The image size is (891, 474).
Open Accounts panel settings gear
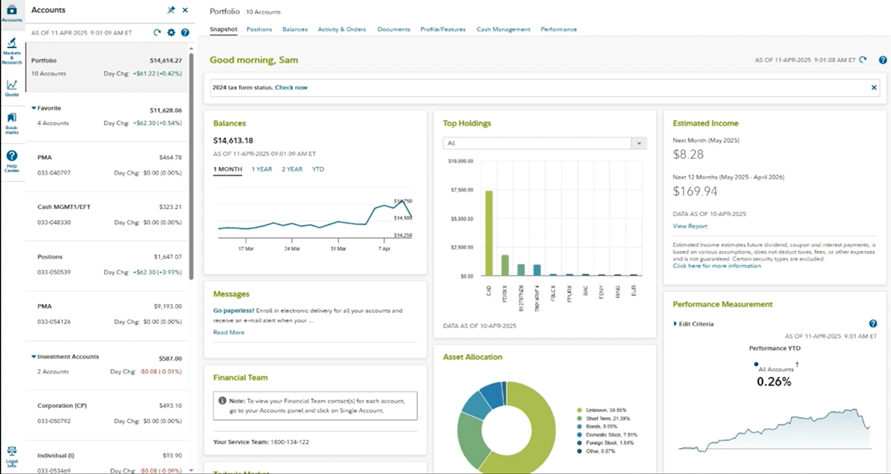pos(171,32)
